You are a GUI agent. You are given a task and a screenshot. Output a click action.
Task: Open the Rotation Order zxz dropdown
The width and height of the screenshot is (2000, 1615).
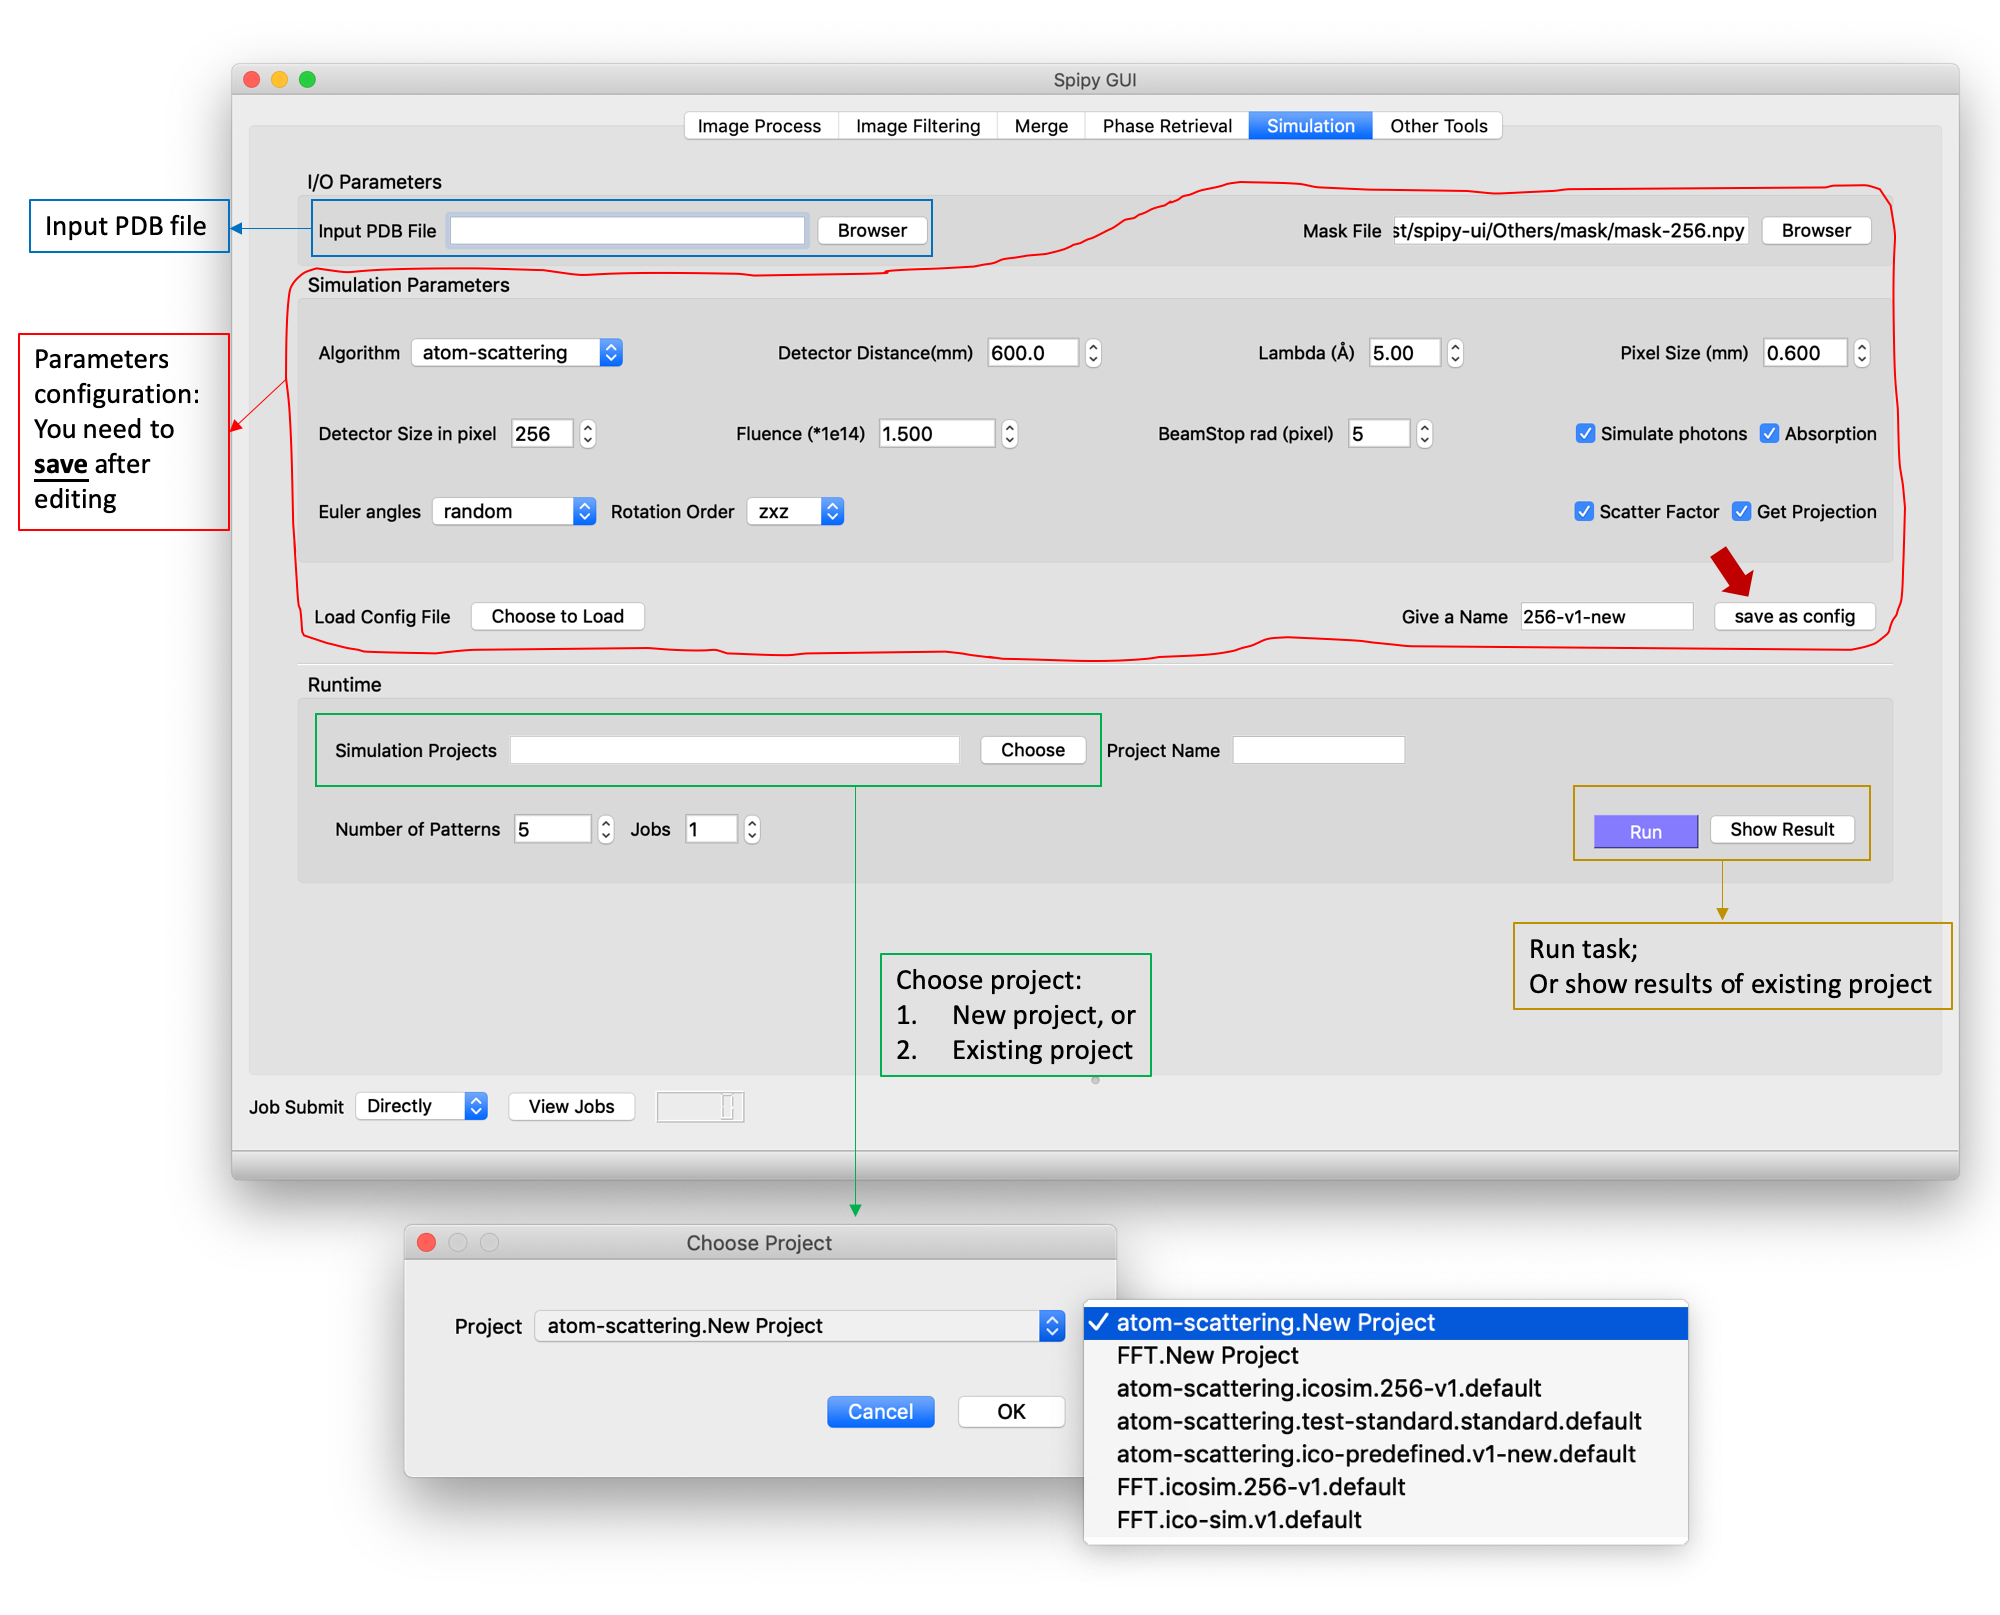tap(796, 511)
